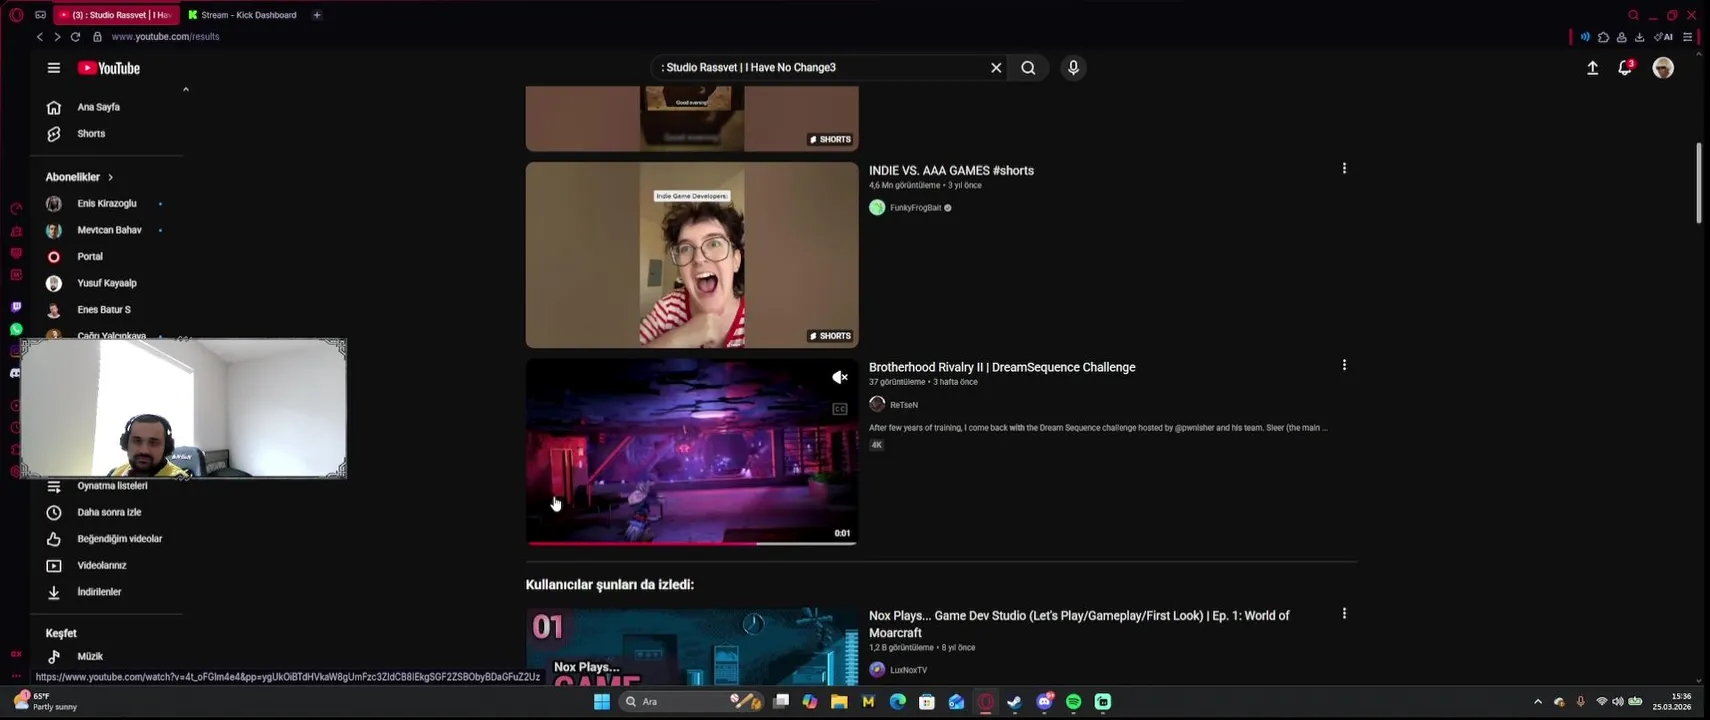
Task: Open account avatar menu
Action: coord(1663,68)
